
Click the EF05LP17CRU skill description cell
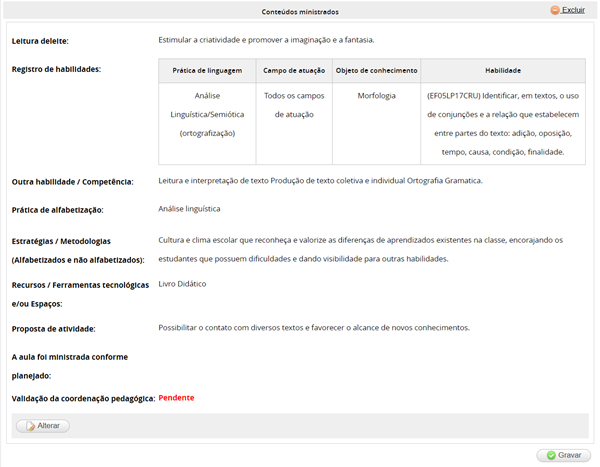[503, 124]
